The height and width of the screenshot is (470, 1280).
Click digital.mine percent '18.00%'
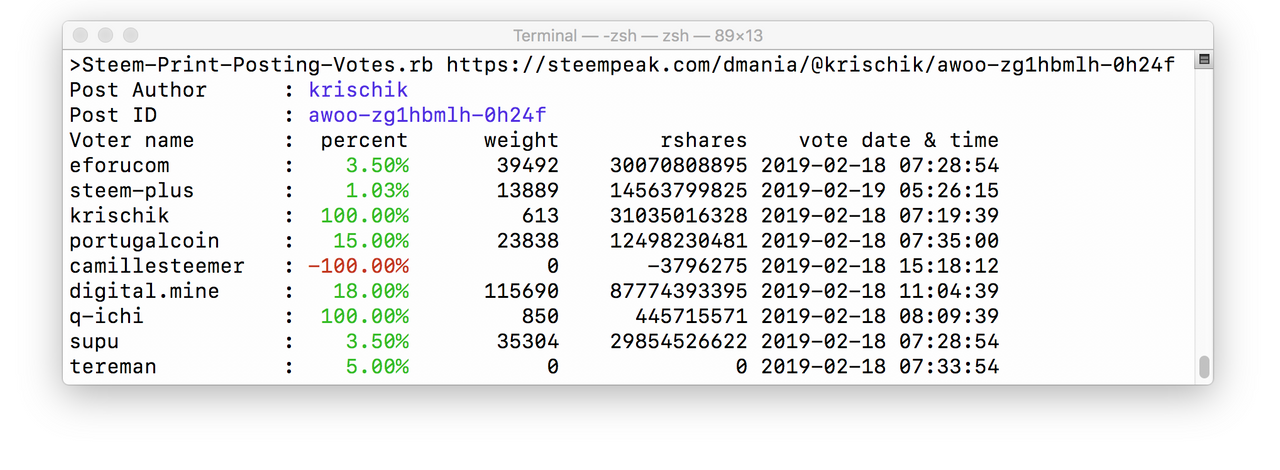point(370,291)
